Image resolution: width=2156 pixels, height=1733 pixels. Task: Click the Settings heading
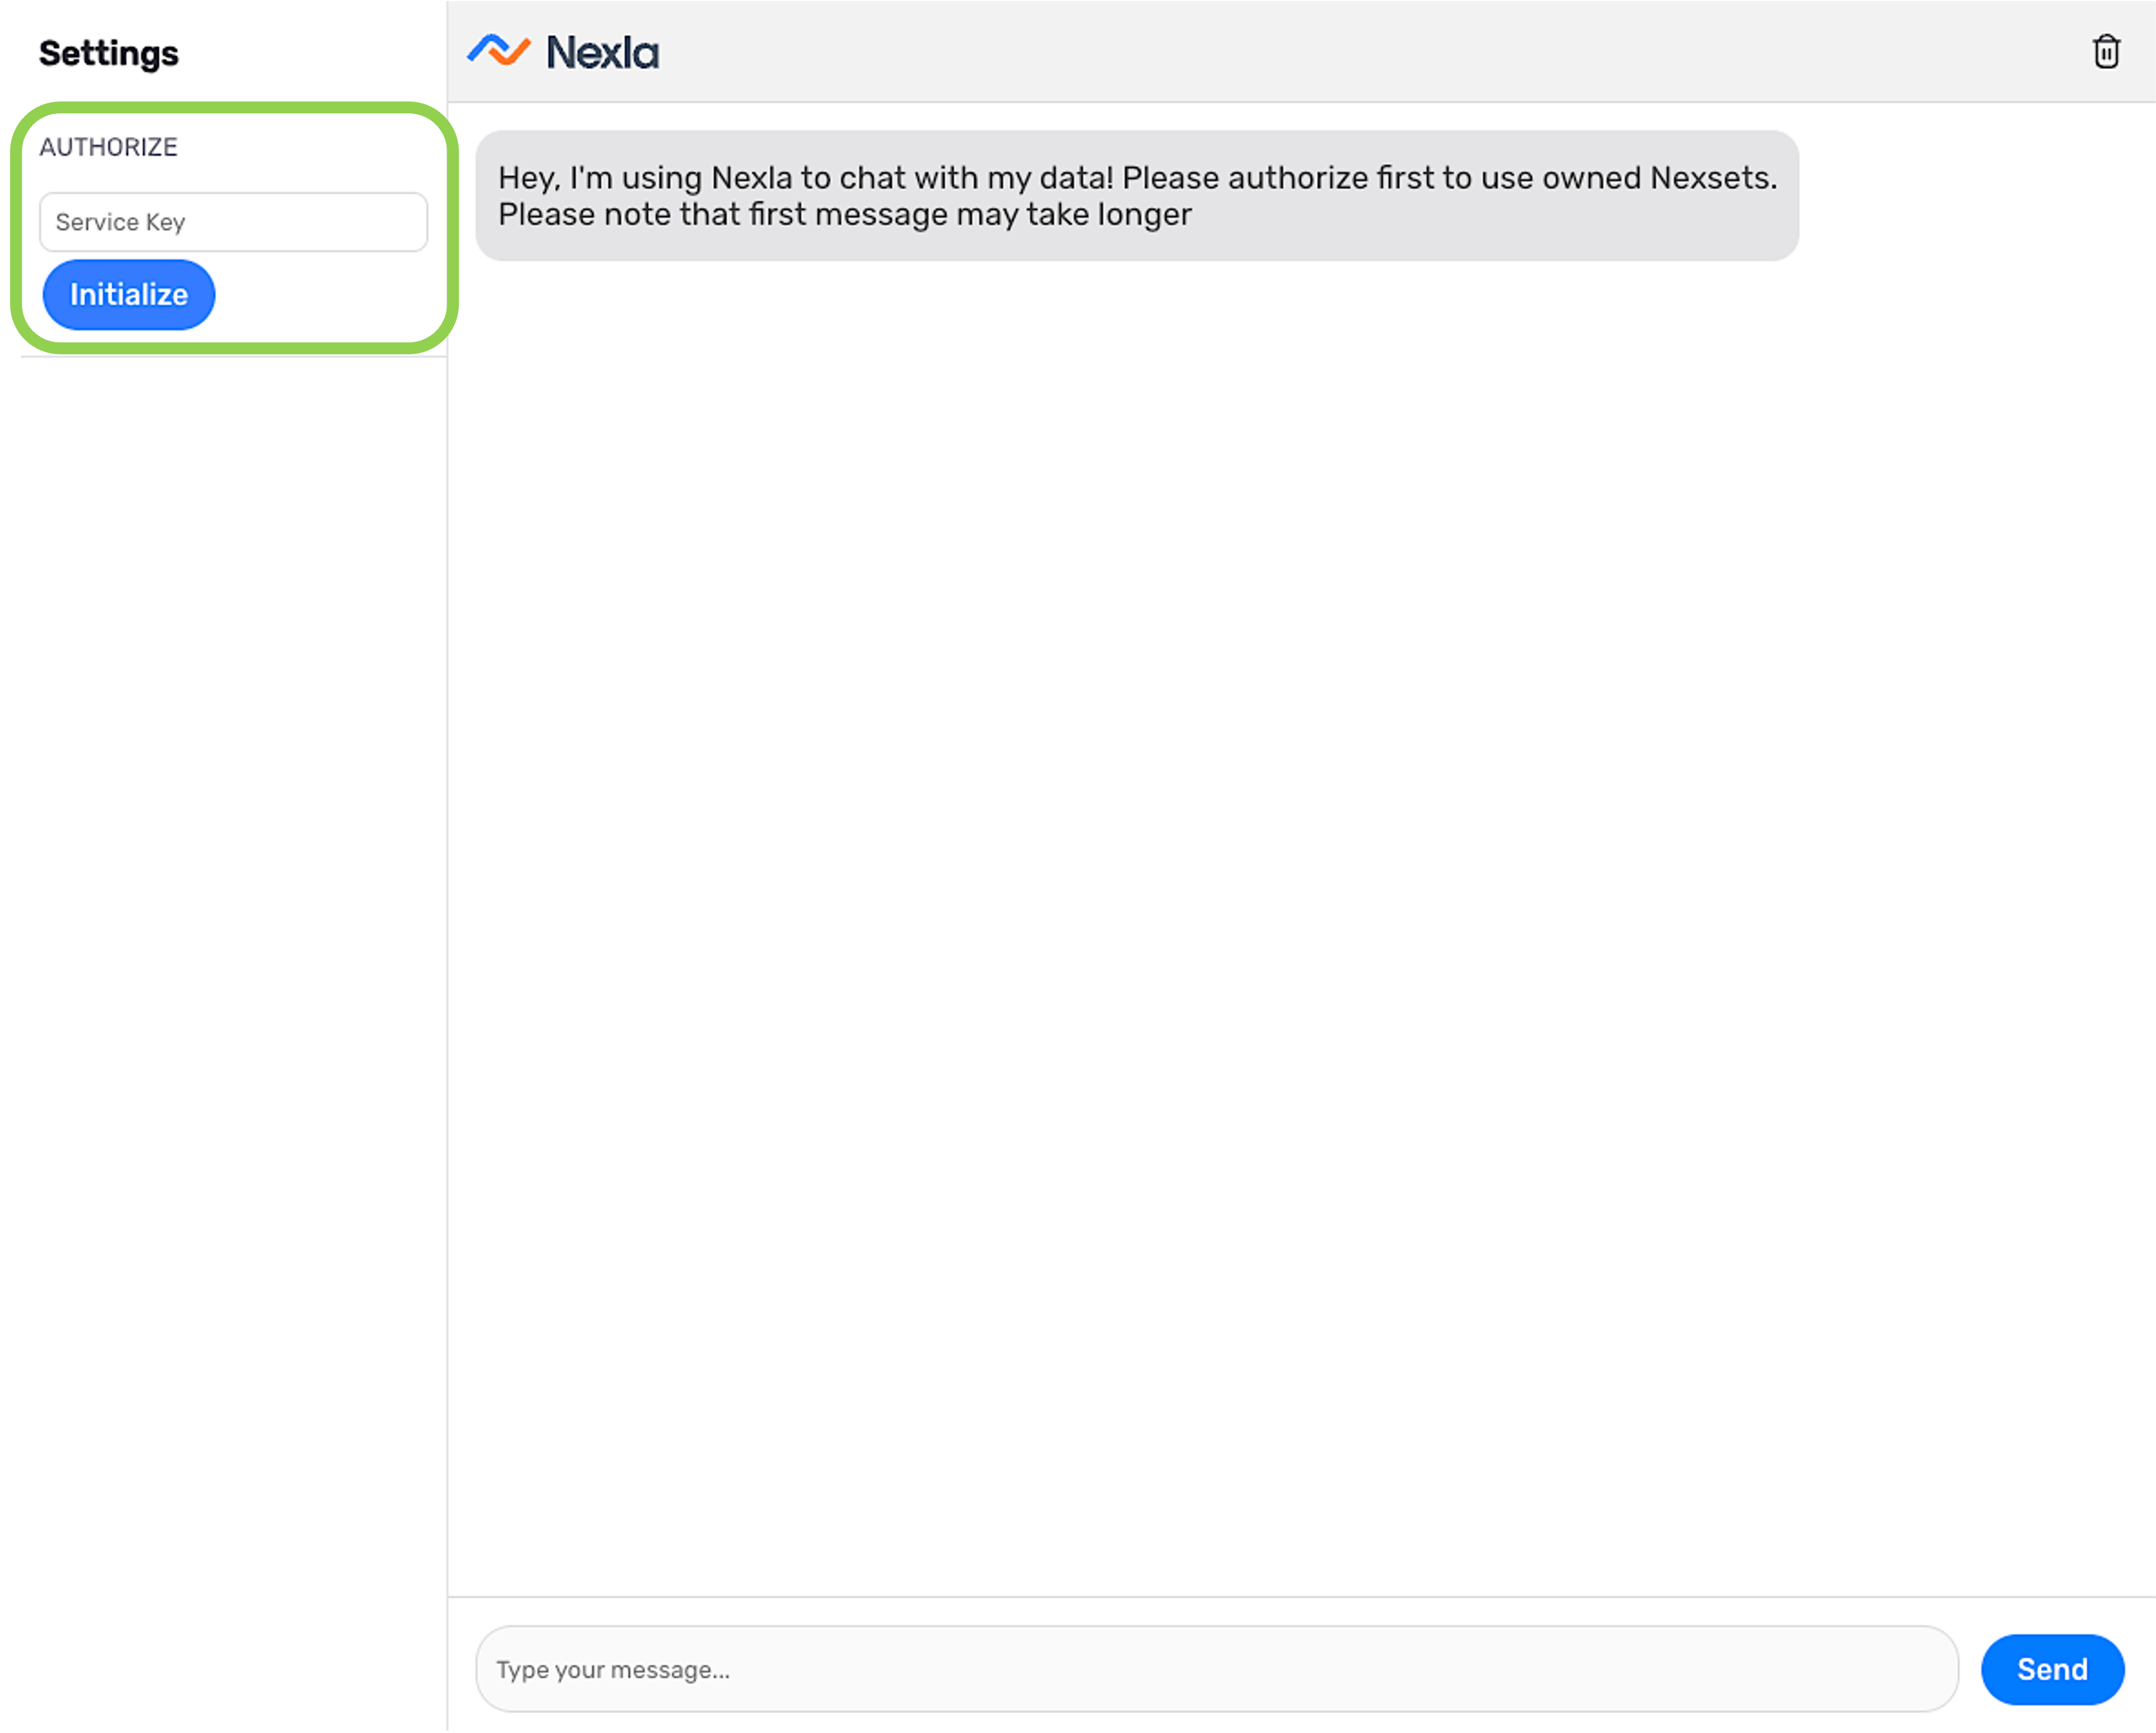[109, 53]
